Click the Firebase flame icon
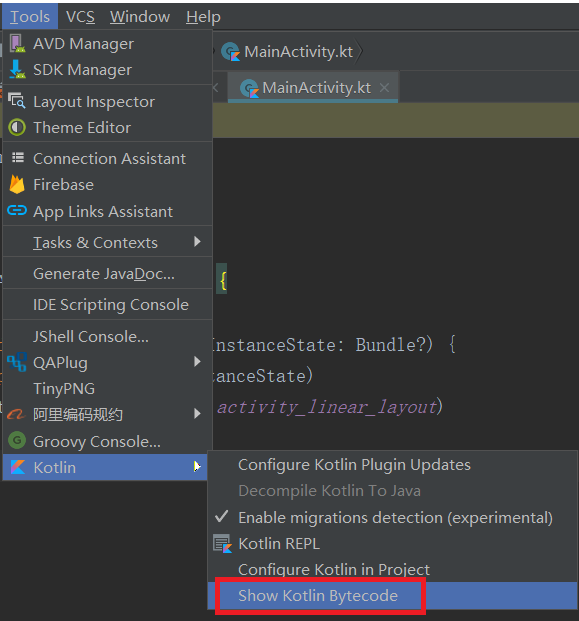The image size is (579, 621). (17, 185)
